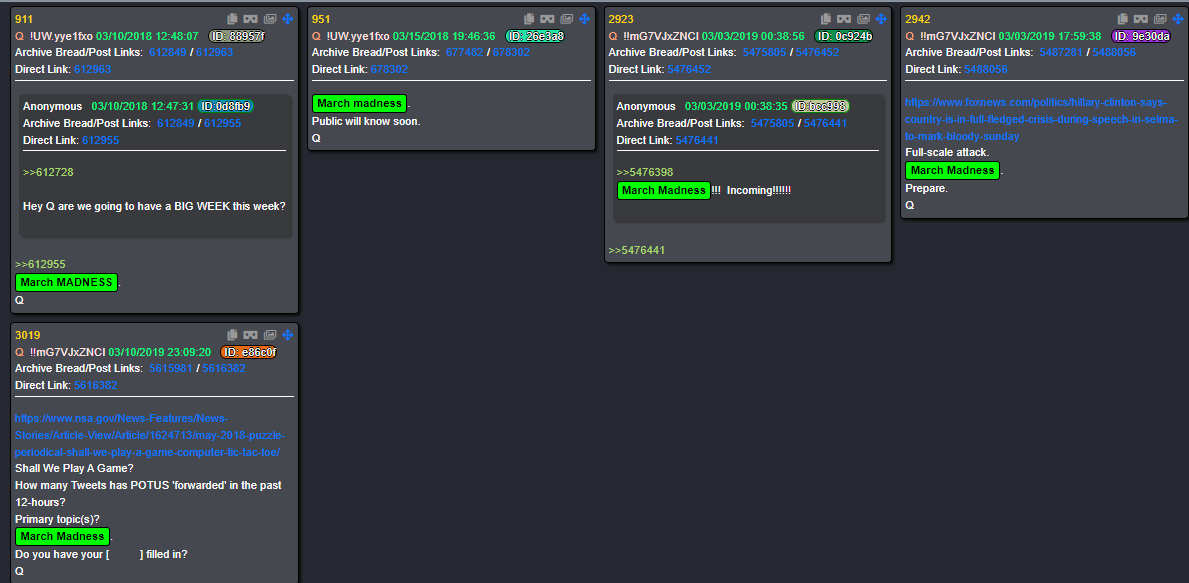This screenshot has width=1189, height=583.
Task: Open the foxnews.com Hillary Clinton article link
Action: coord(1042,120)
